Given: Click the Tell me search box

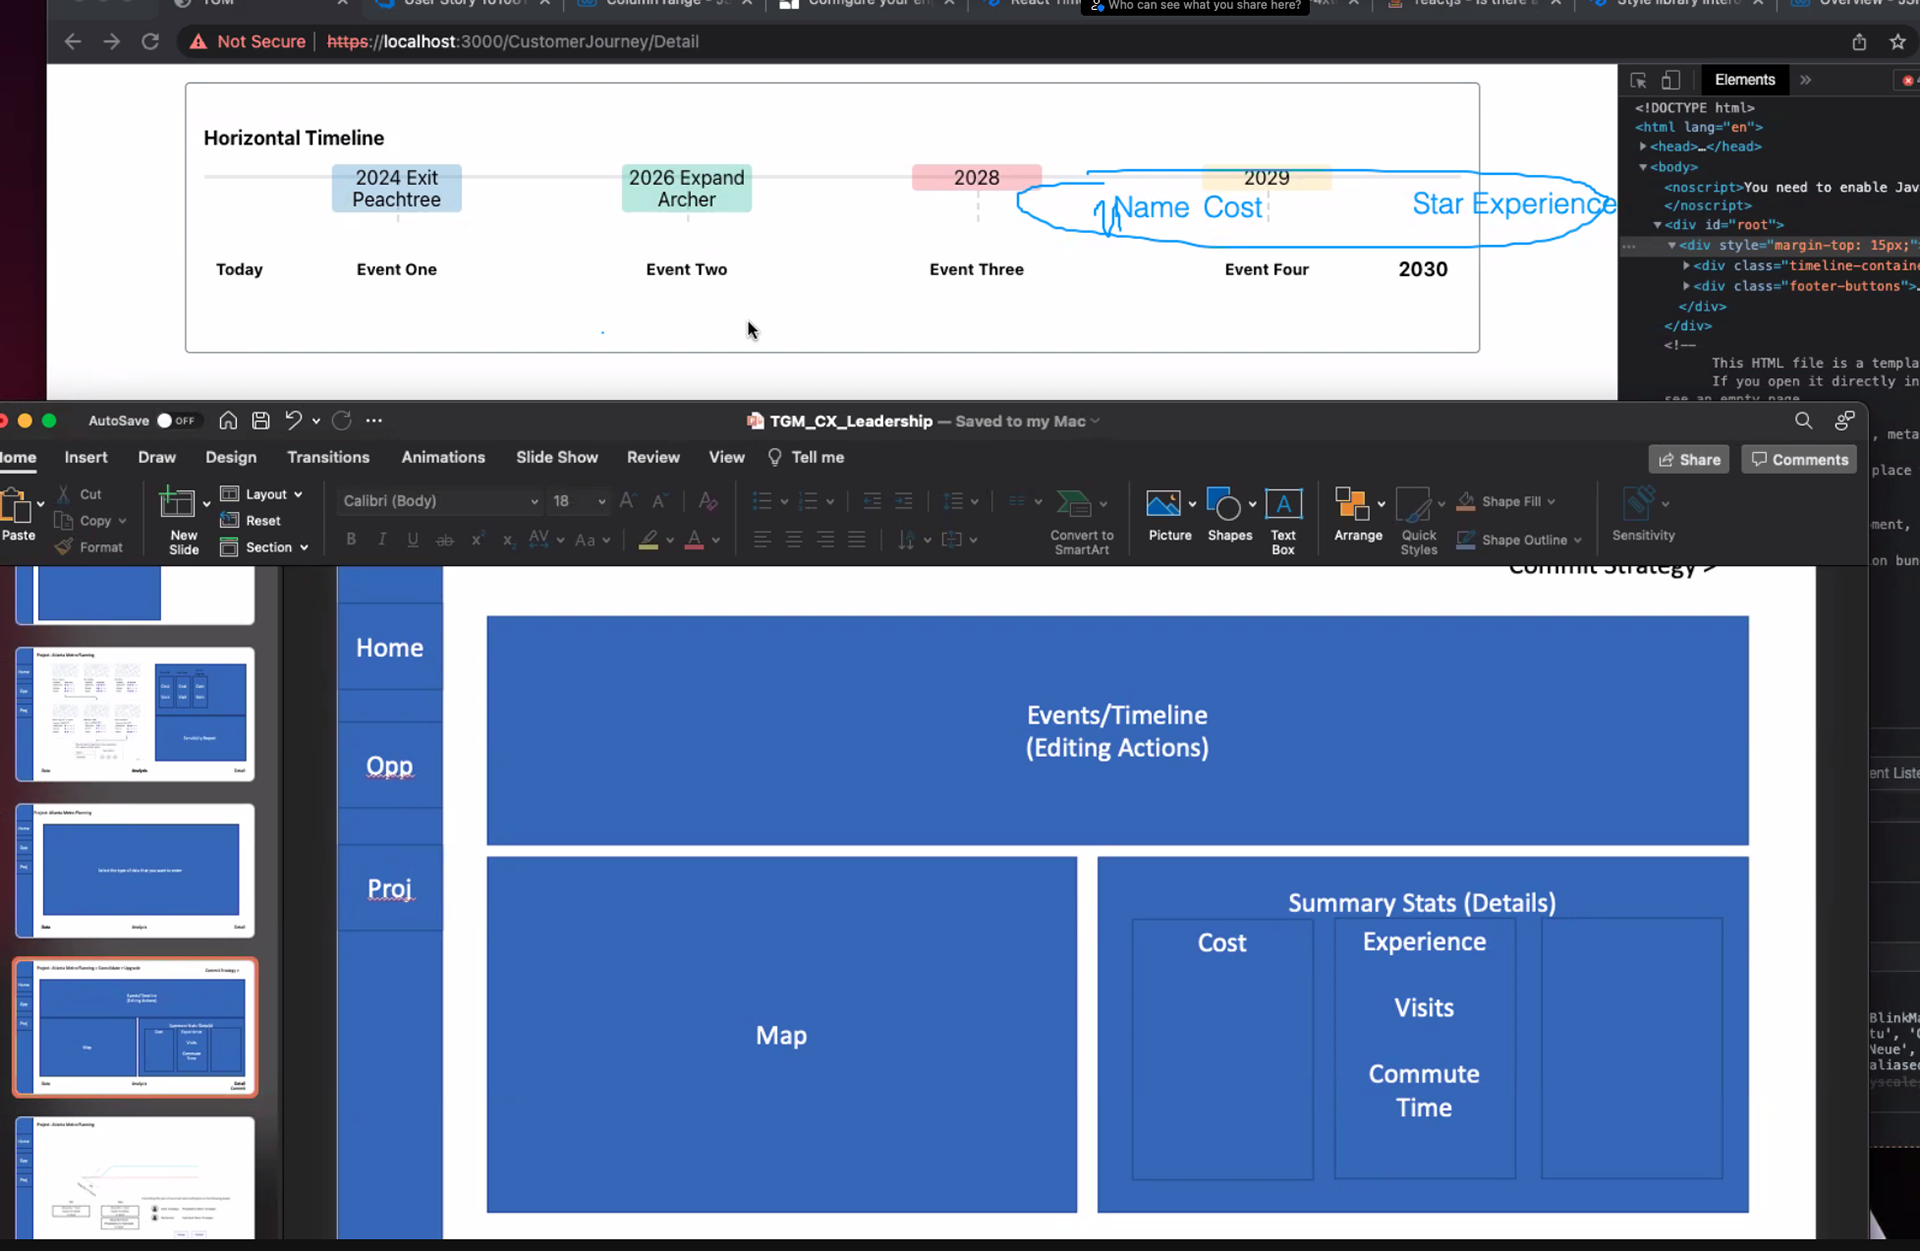Looking at the screenshot, I should [806, 457].
